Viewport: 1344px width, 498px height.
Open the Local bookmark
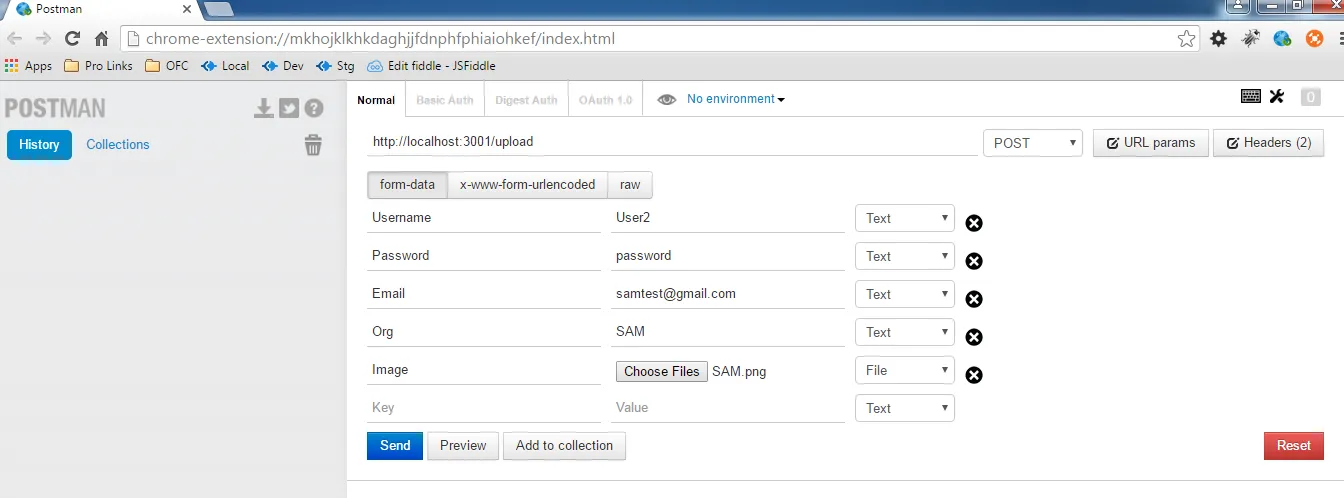[225, 66]
